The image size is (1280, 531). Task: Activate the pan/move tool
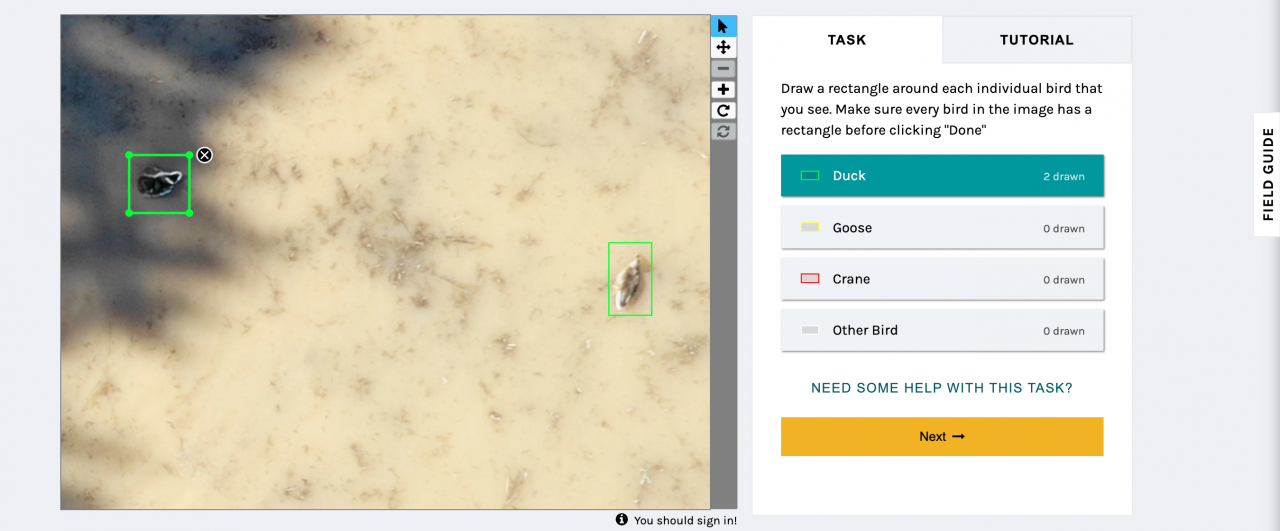[723, 47]
